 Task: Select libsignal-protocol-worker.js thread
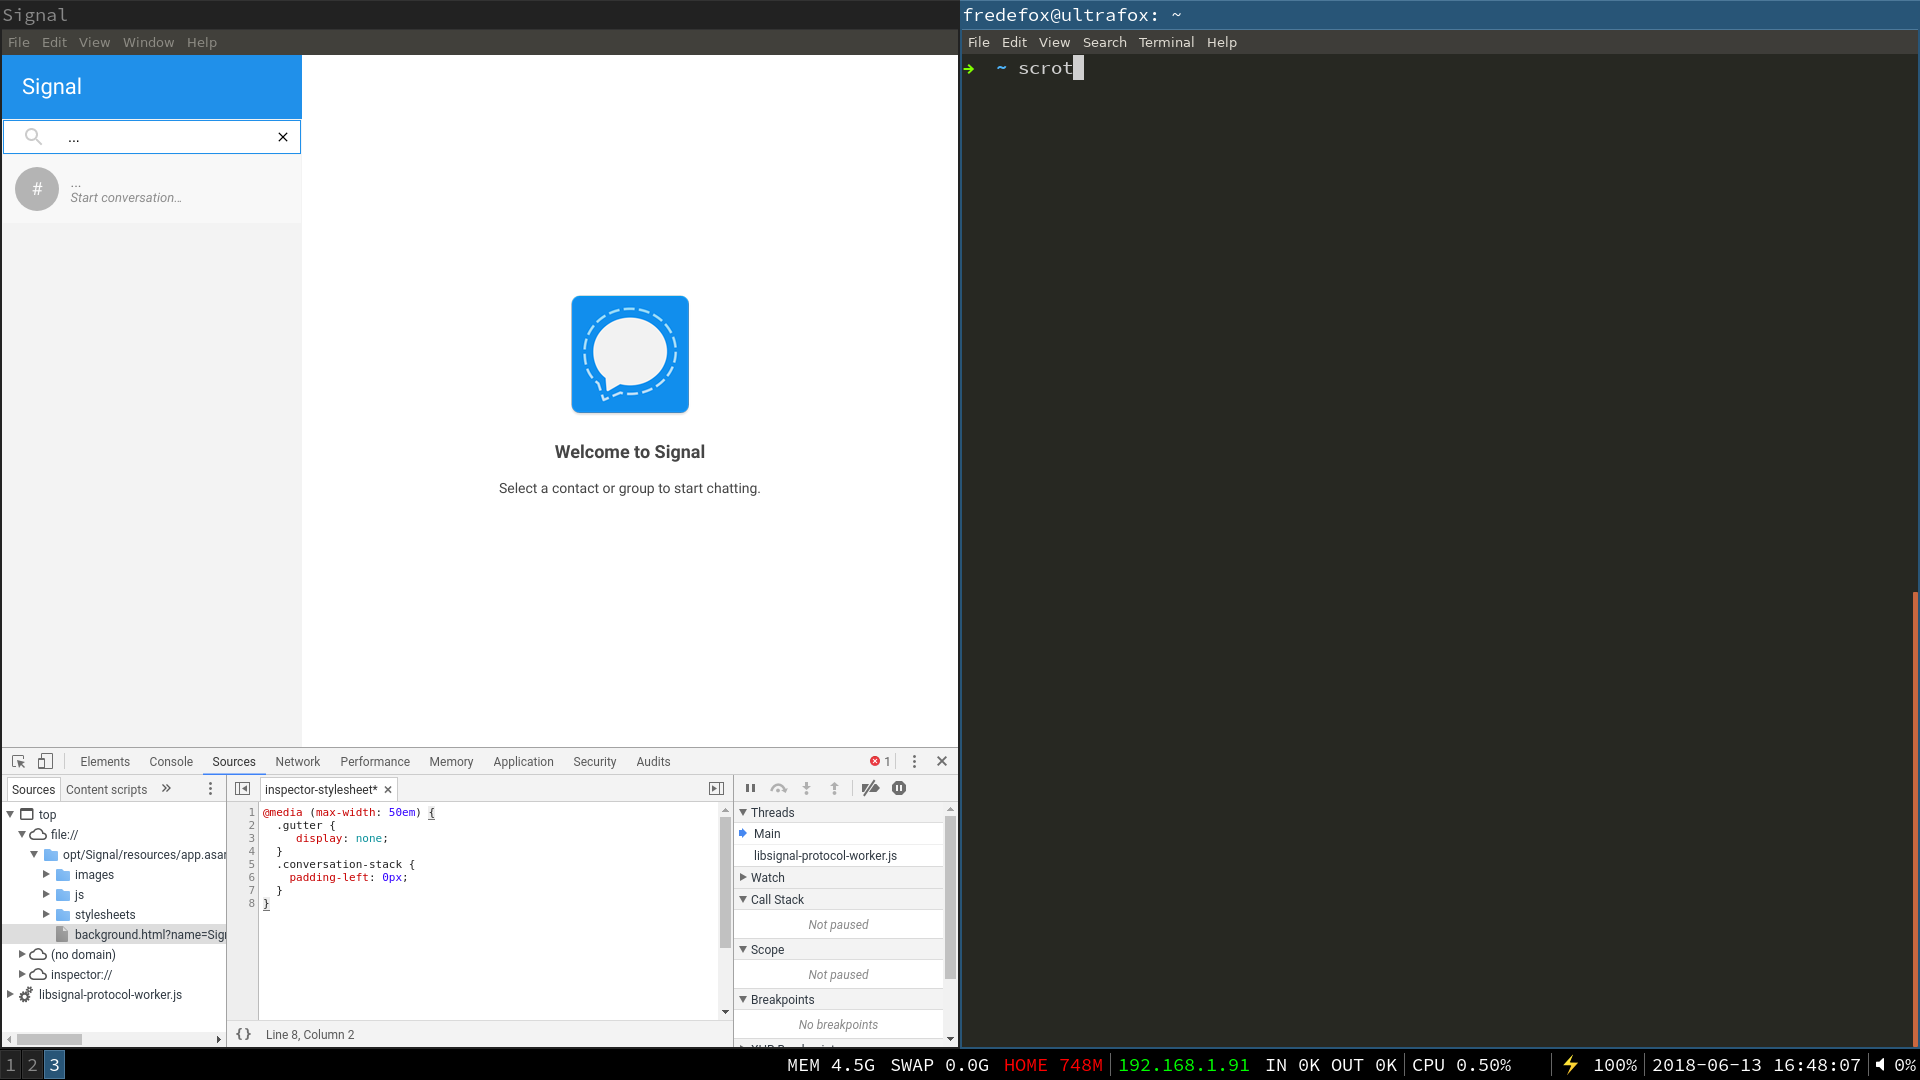(x=825, y=856)
